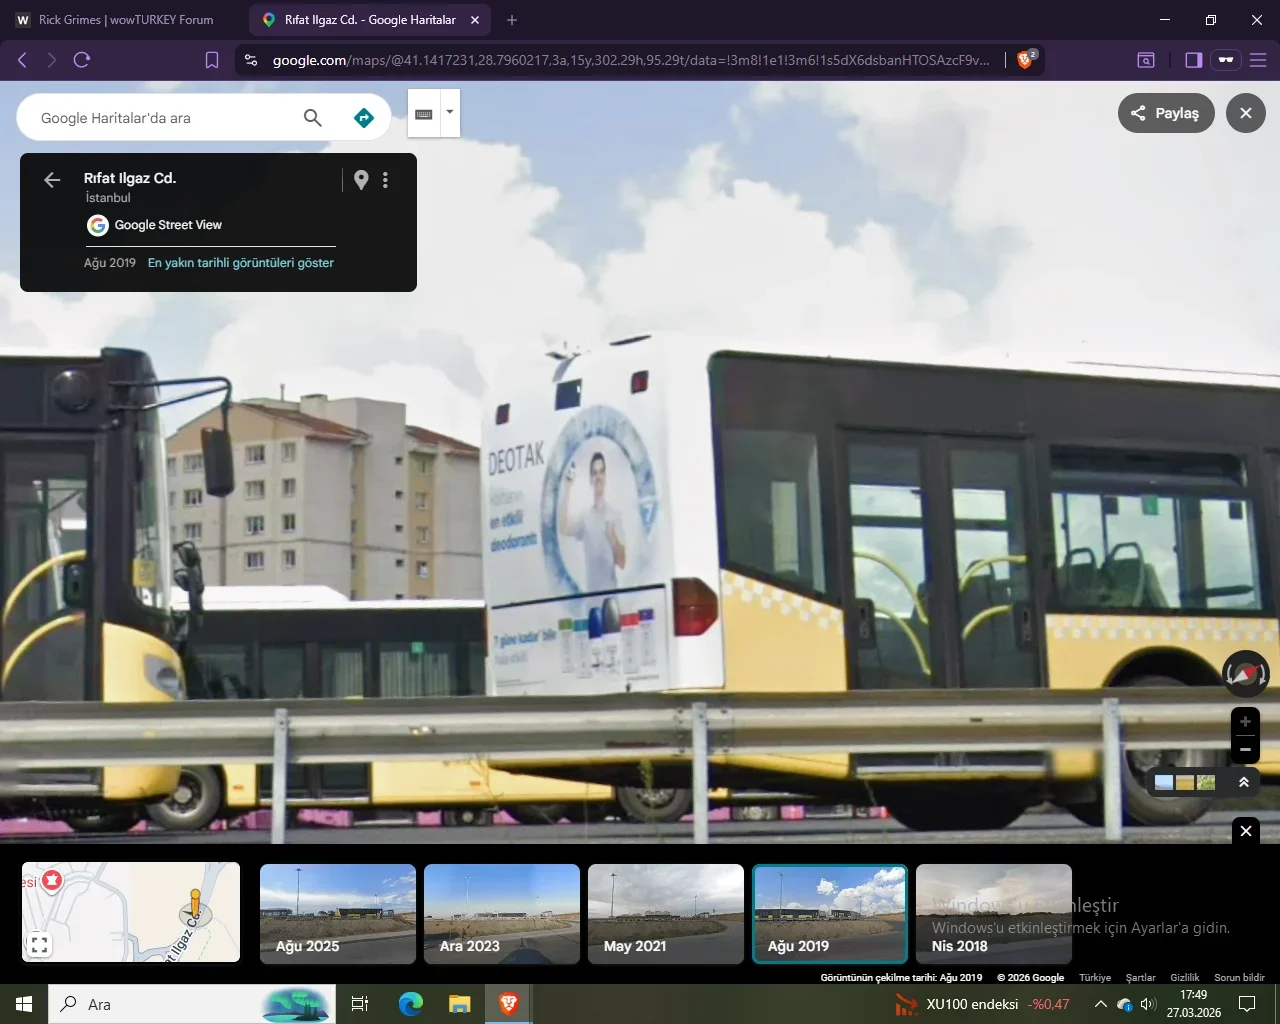Click the search magnifier icon in Maps

313,118
